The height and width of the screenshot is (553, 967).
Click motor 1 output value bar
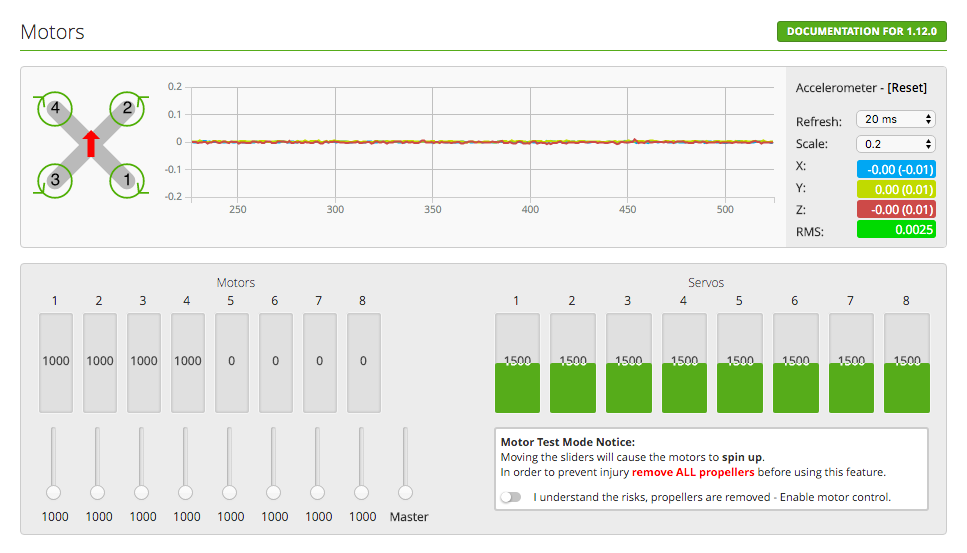click(x=56, y=362)
